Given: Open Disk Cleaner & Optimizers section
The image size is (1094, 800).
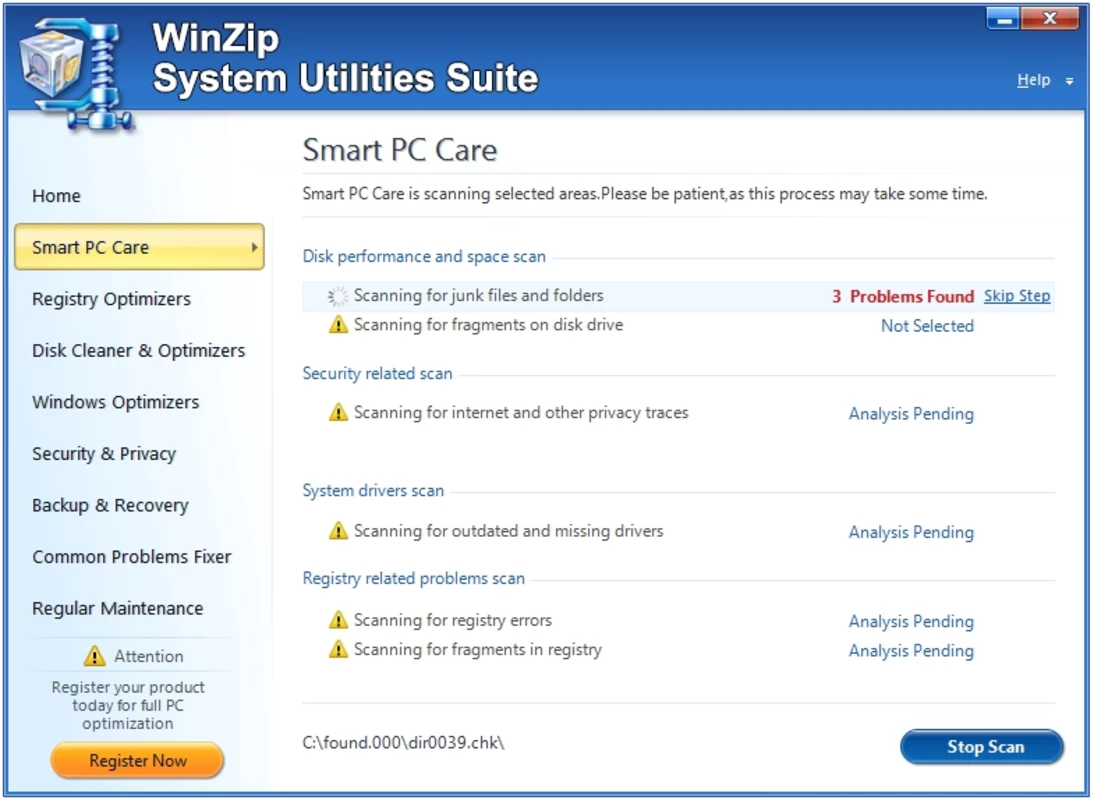Looking at the screenshot, I should 138,351.
